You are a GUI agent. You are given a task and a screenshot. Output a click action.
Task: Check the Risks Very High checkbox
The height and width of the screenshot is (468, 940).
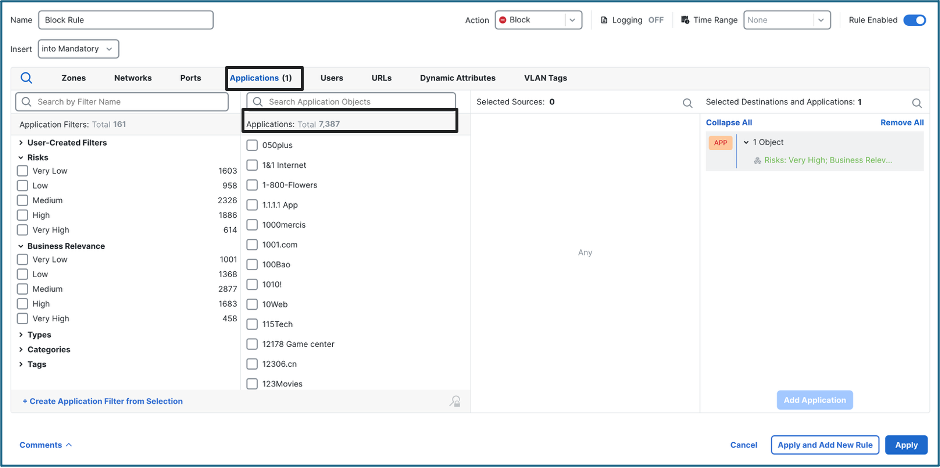click(22, 230)
